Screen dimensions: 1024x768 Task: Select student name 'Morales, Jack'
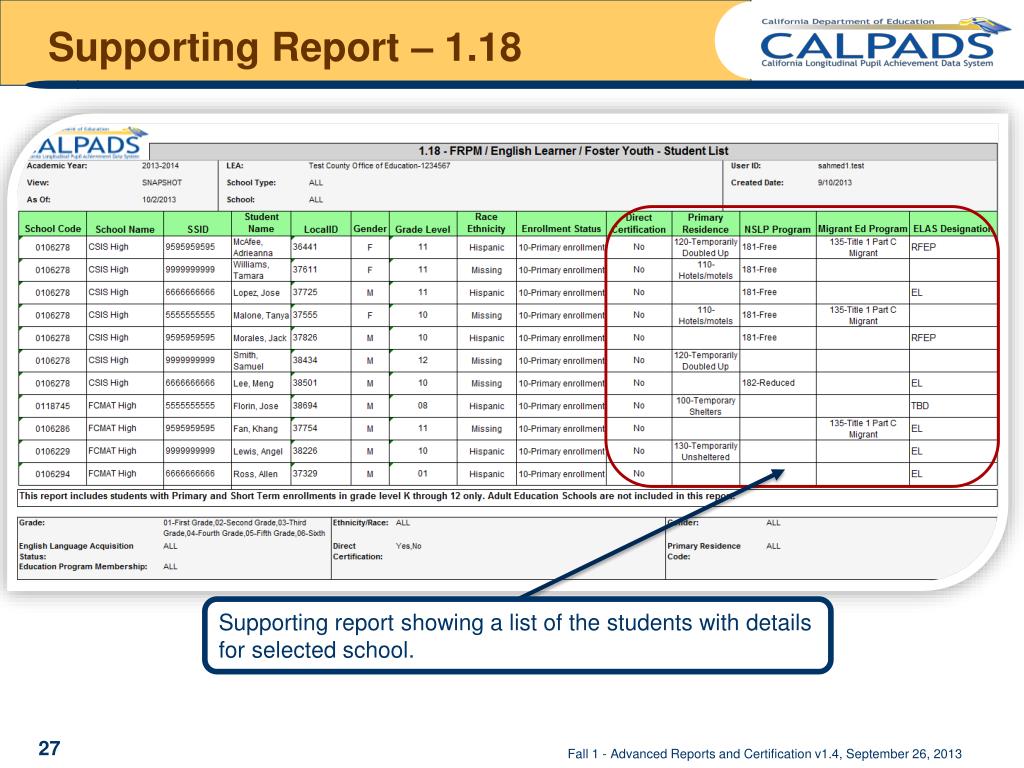[260, 338]
